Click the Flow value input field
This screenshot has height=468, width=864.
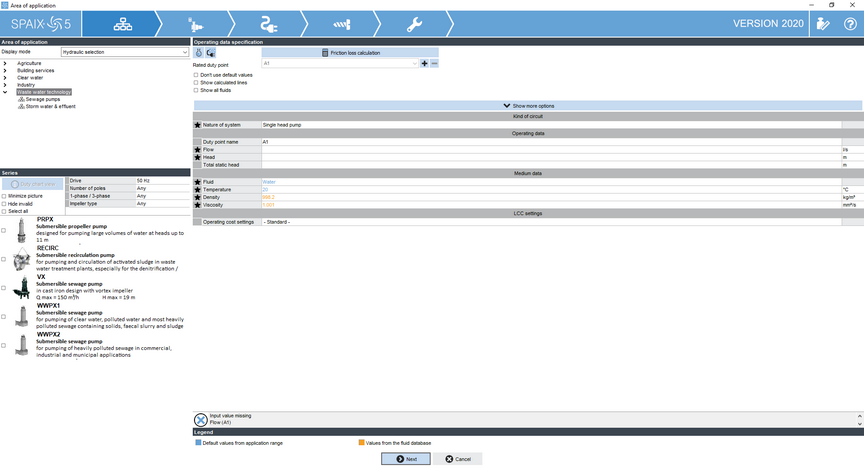[x=551, y=149]
